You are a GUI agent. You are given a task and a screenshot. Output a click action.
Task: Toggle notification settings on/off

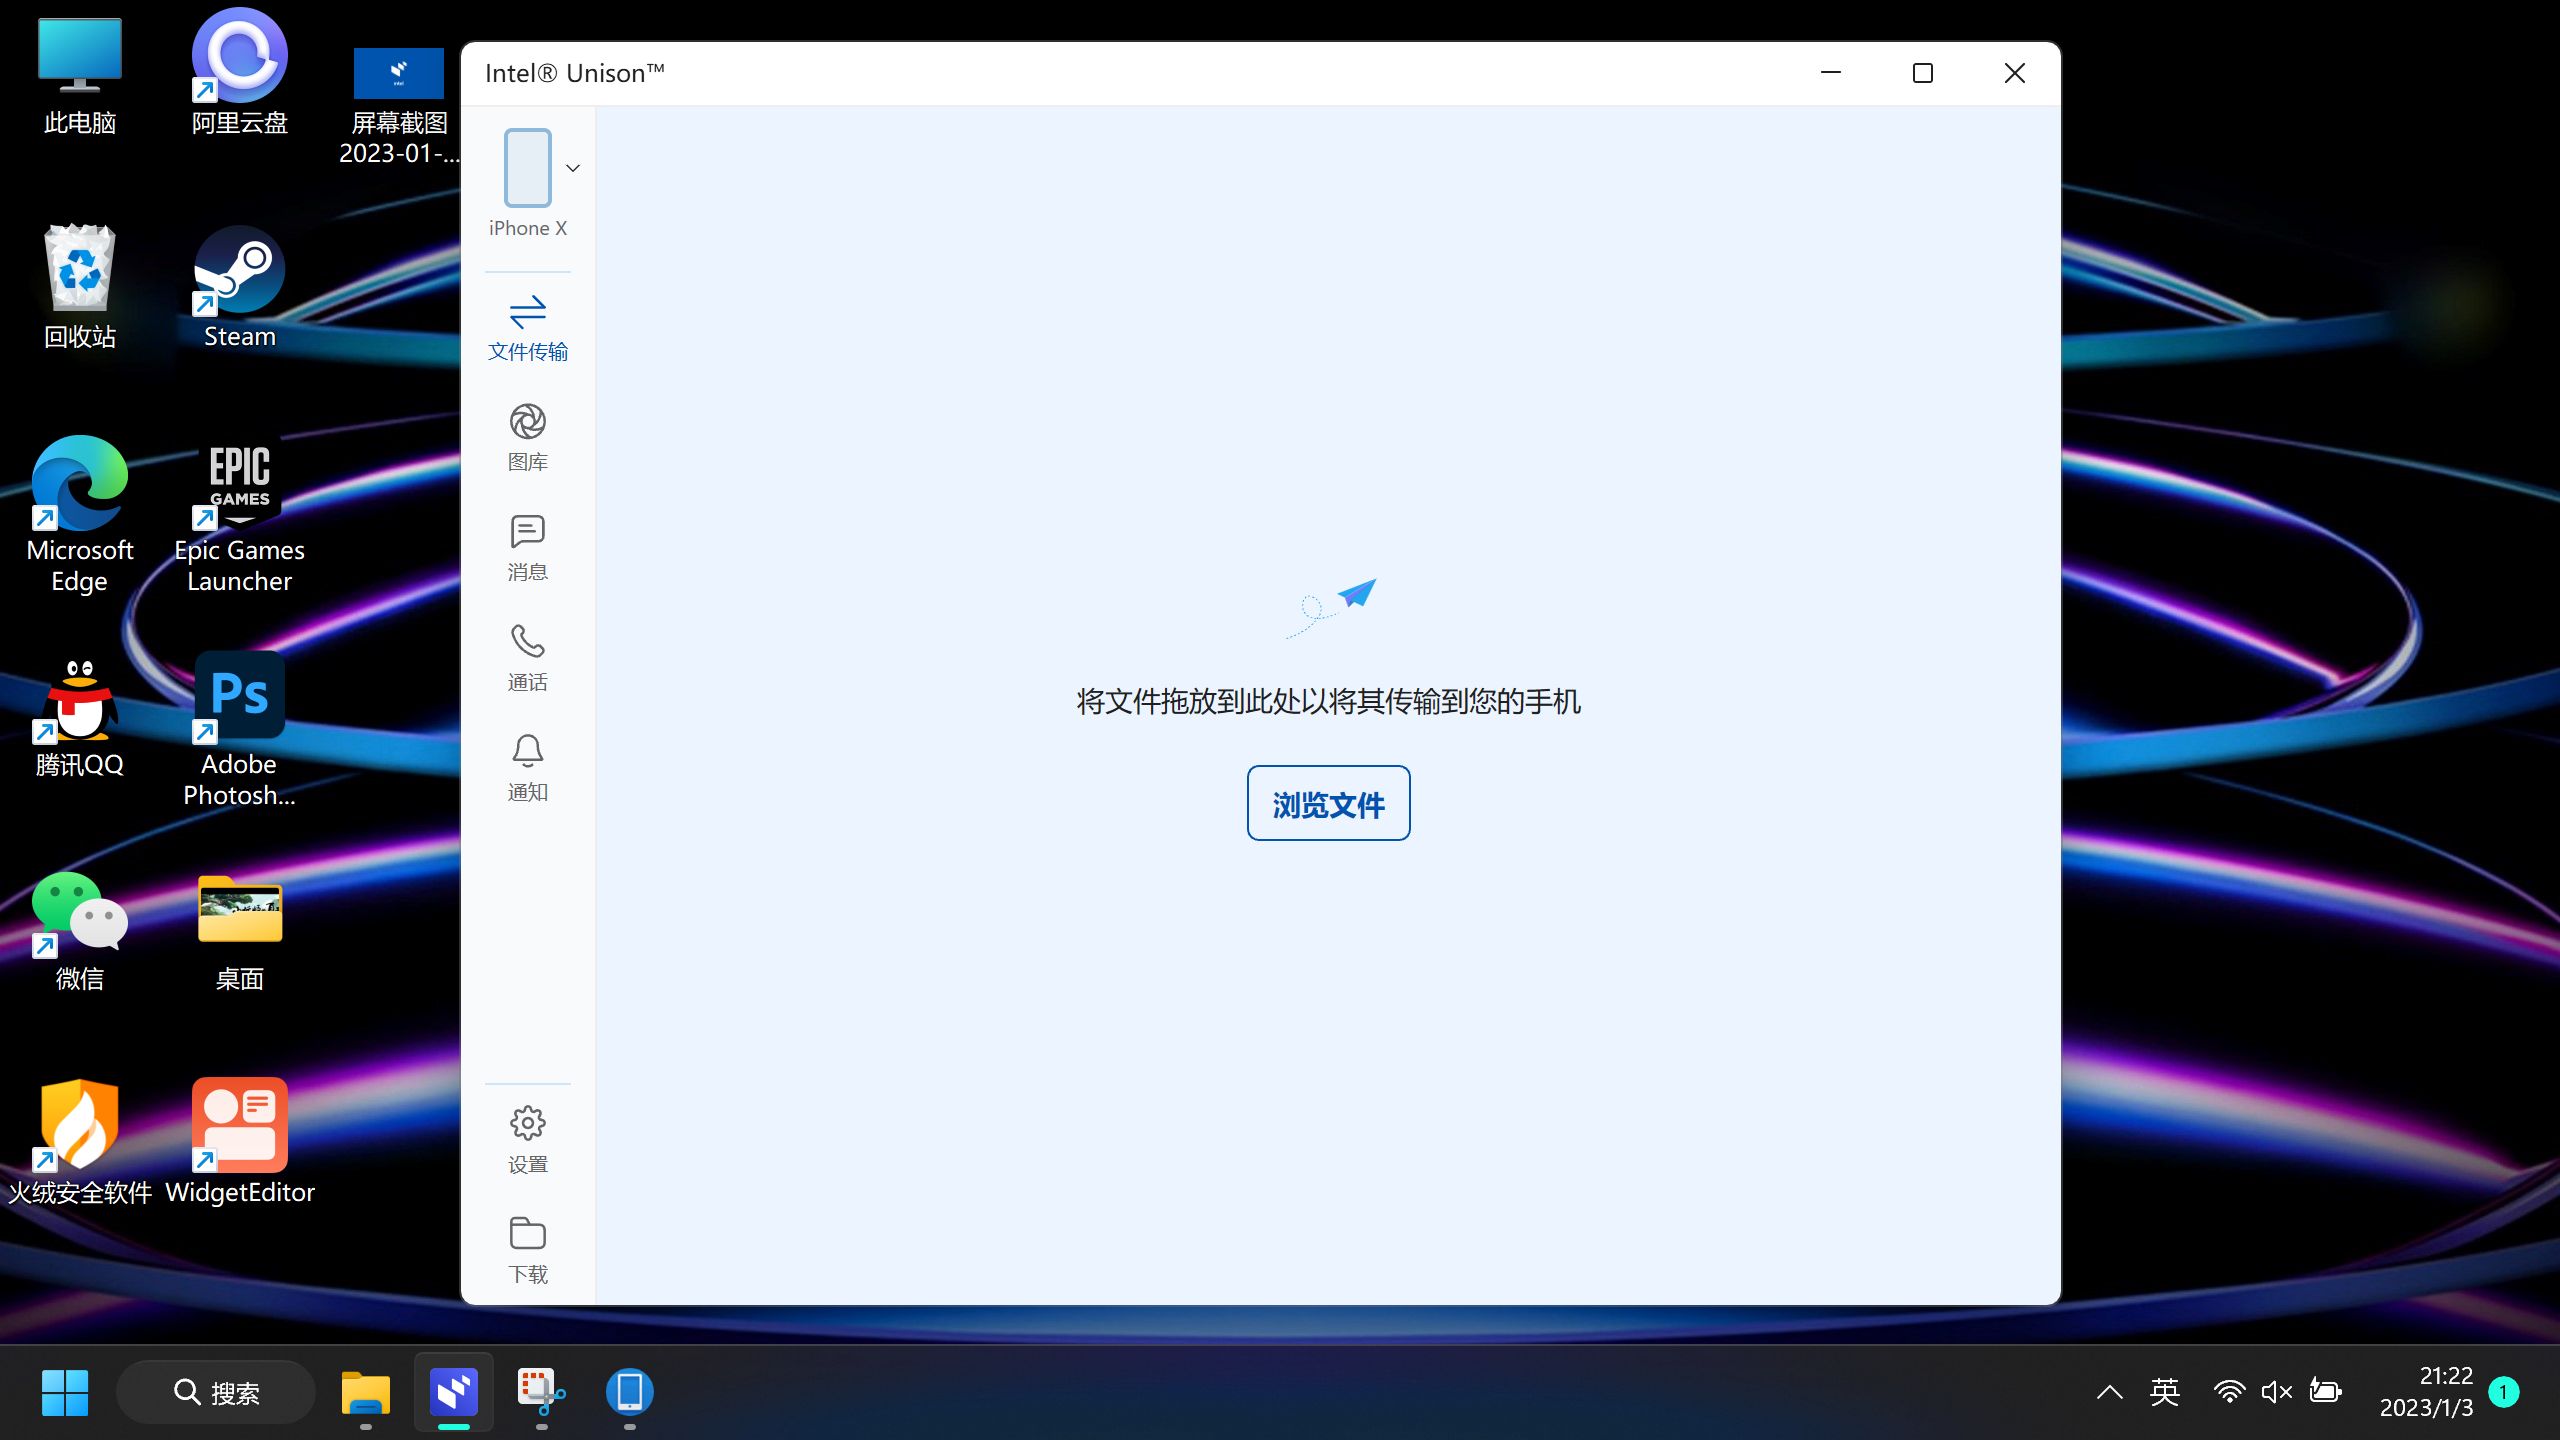click(527, 767)
